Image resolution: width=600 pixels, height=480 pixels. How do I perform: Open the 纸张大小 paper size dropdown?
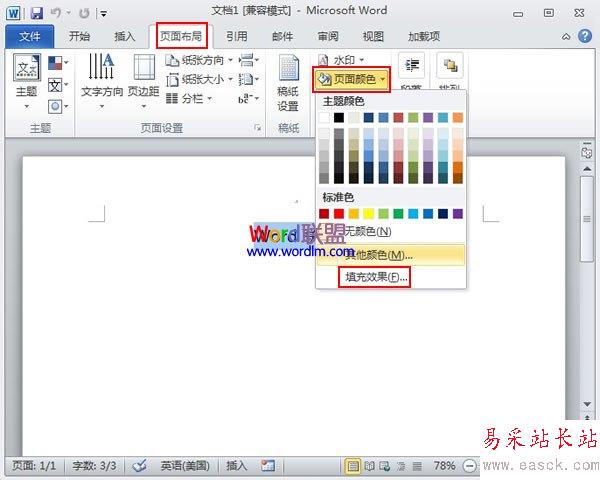[199, 79]
